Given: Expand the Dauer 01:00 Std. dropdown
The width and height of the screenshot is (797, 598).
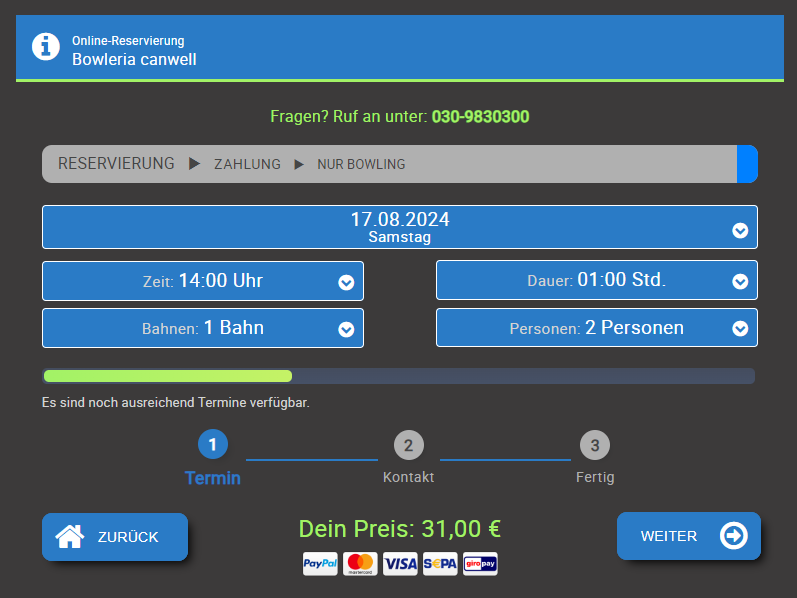Looking at the screenshot, I should (x=596, y=281).
